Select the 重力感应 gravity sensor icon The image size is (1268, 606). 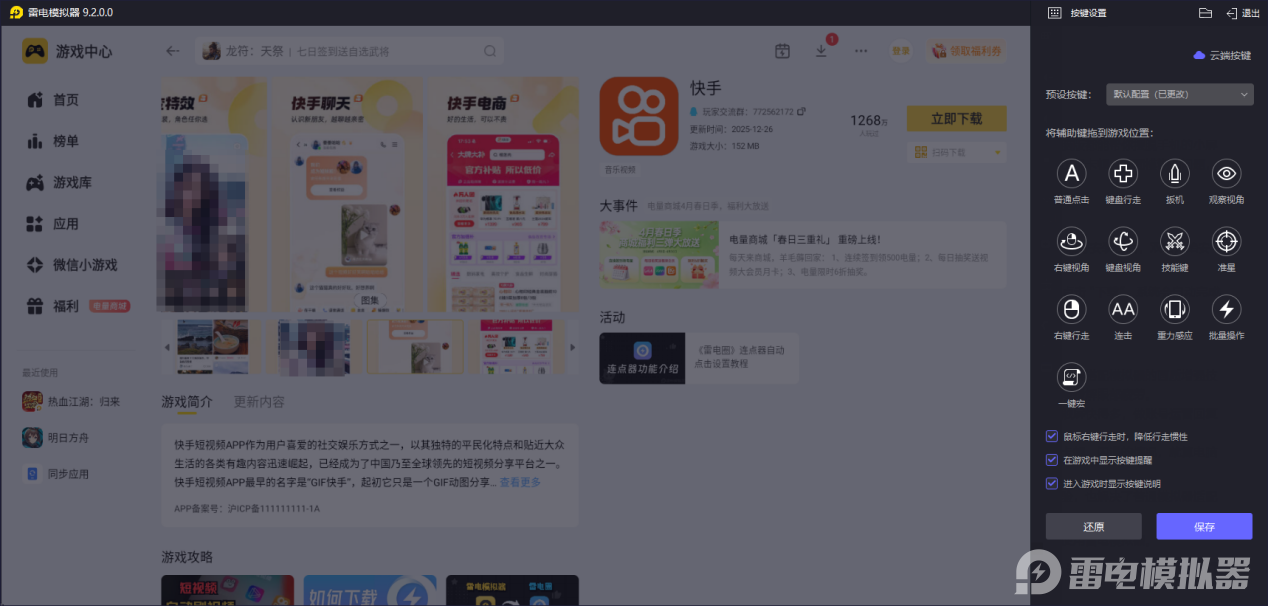coord(1175,309)
